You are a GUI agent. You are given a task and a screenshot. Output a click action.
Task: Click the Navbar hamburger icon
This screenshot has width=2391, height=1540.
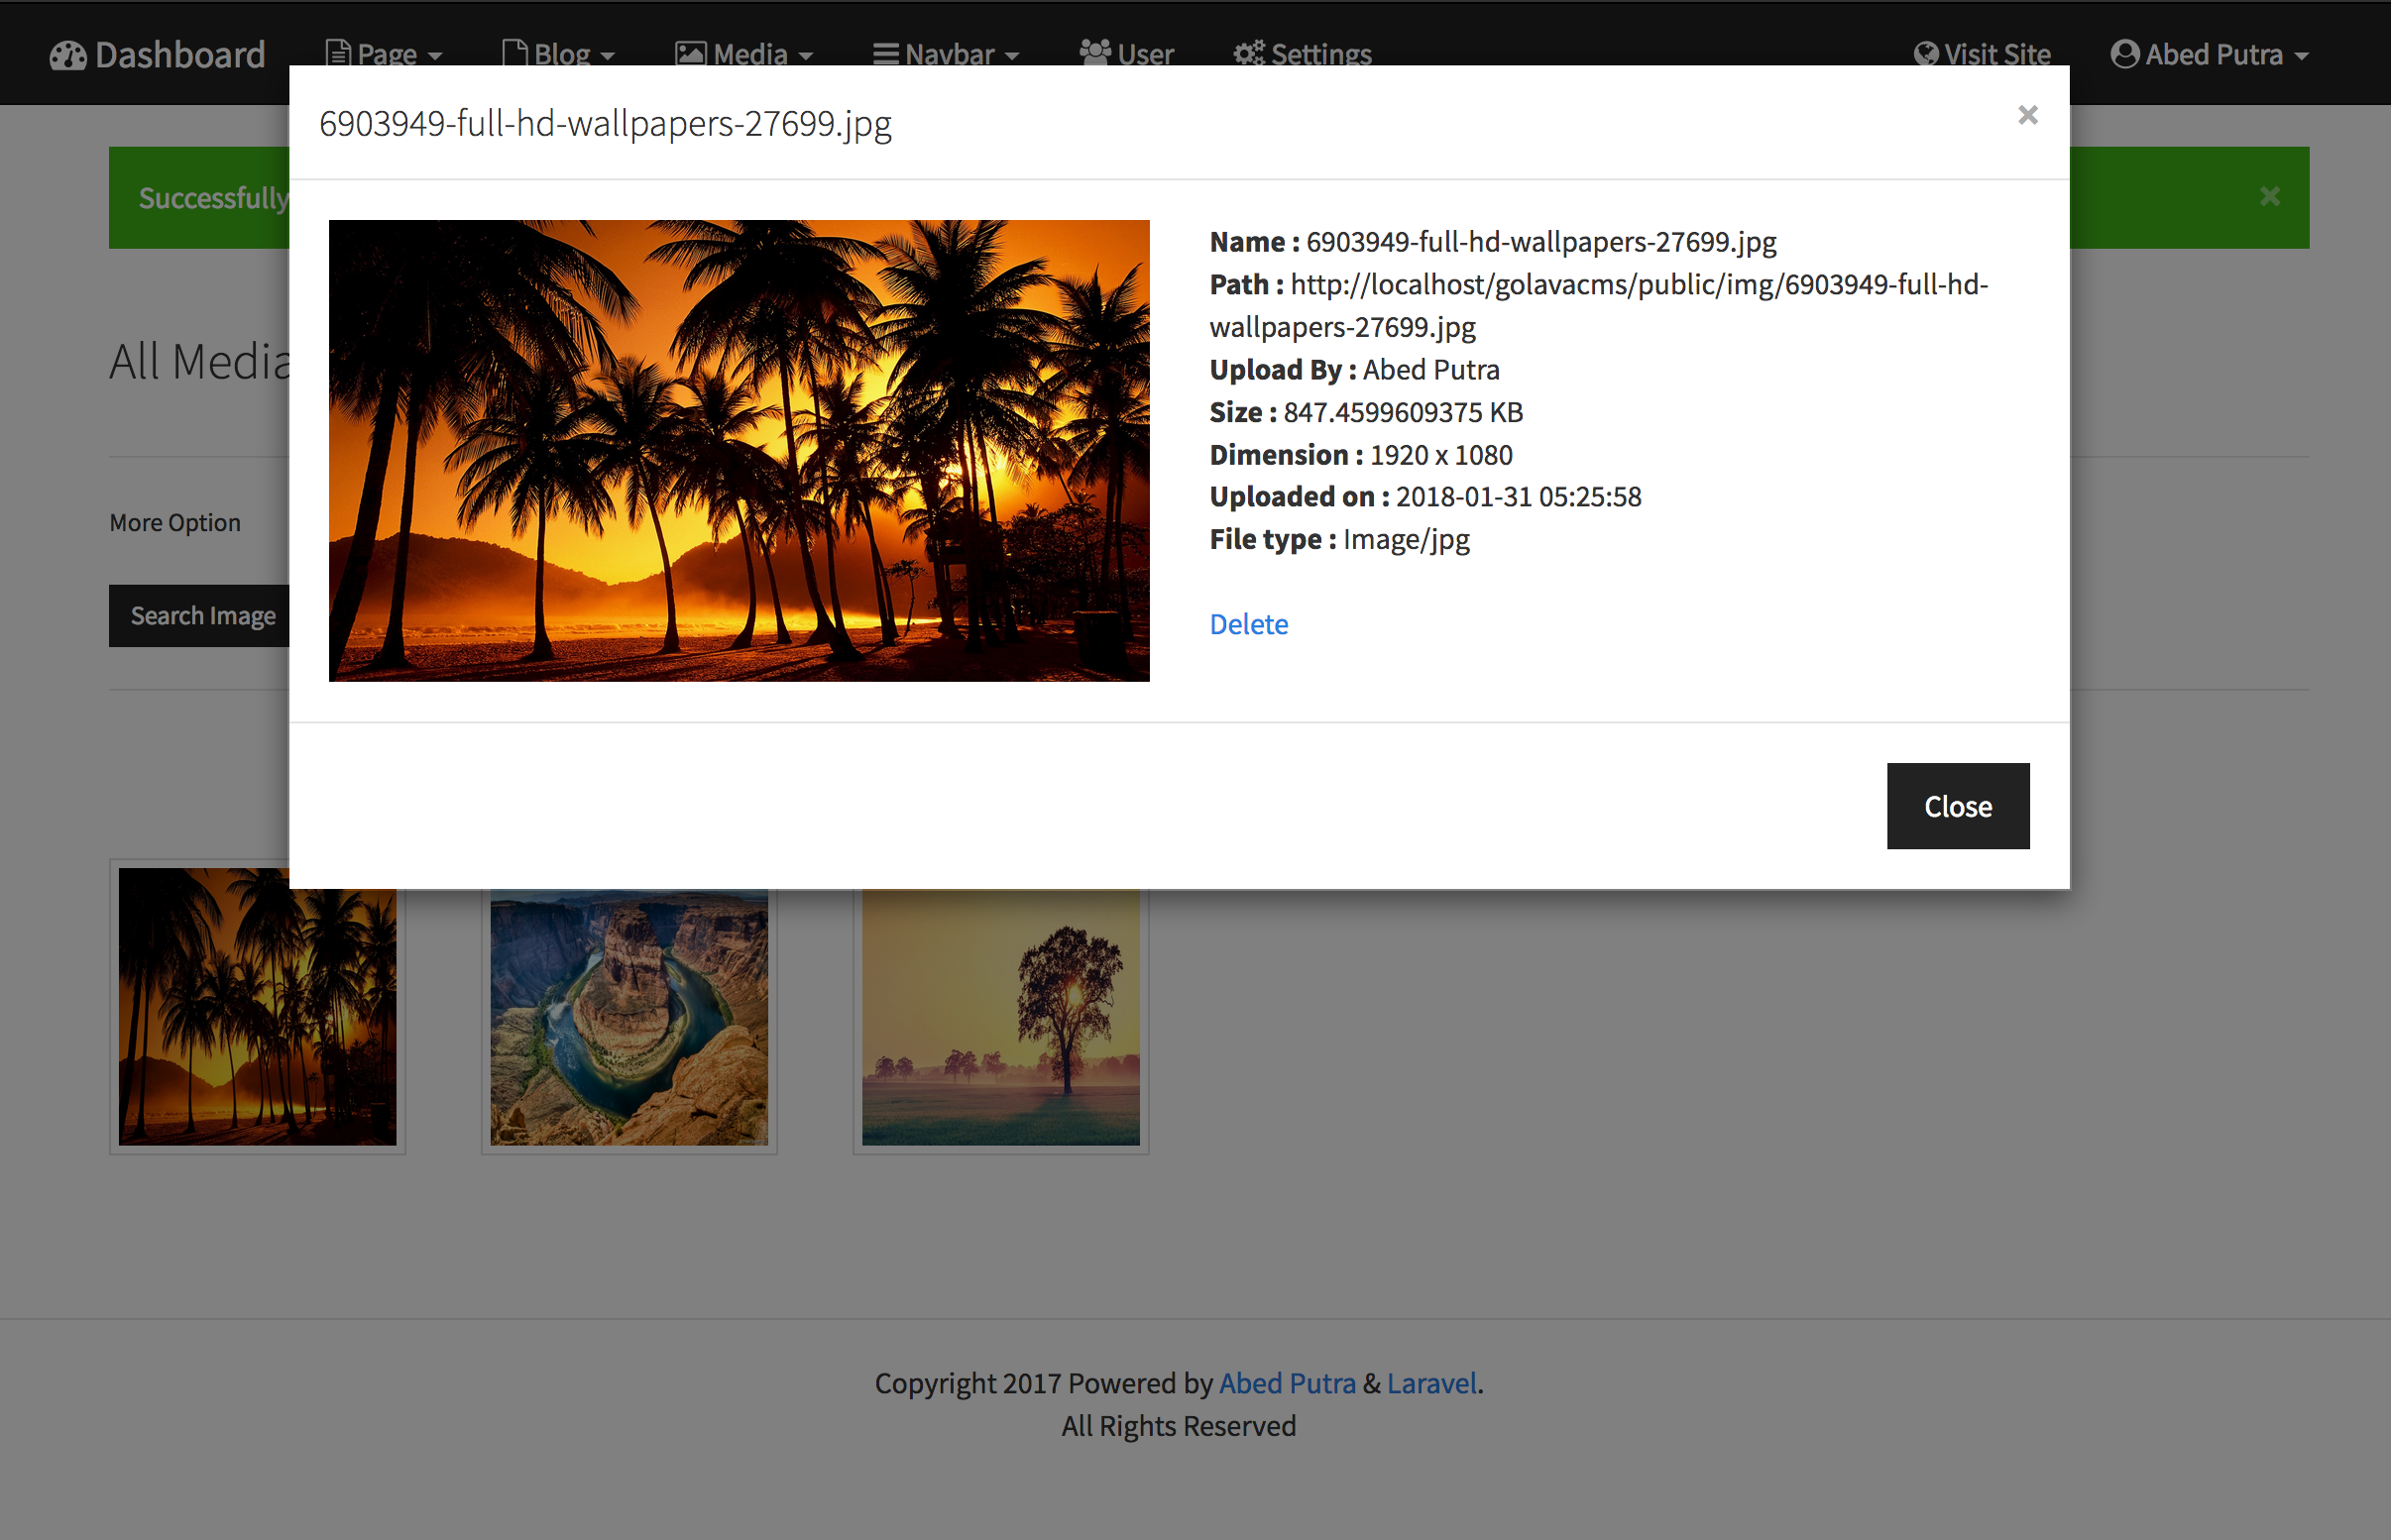pos(885,53)
